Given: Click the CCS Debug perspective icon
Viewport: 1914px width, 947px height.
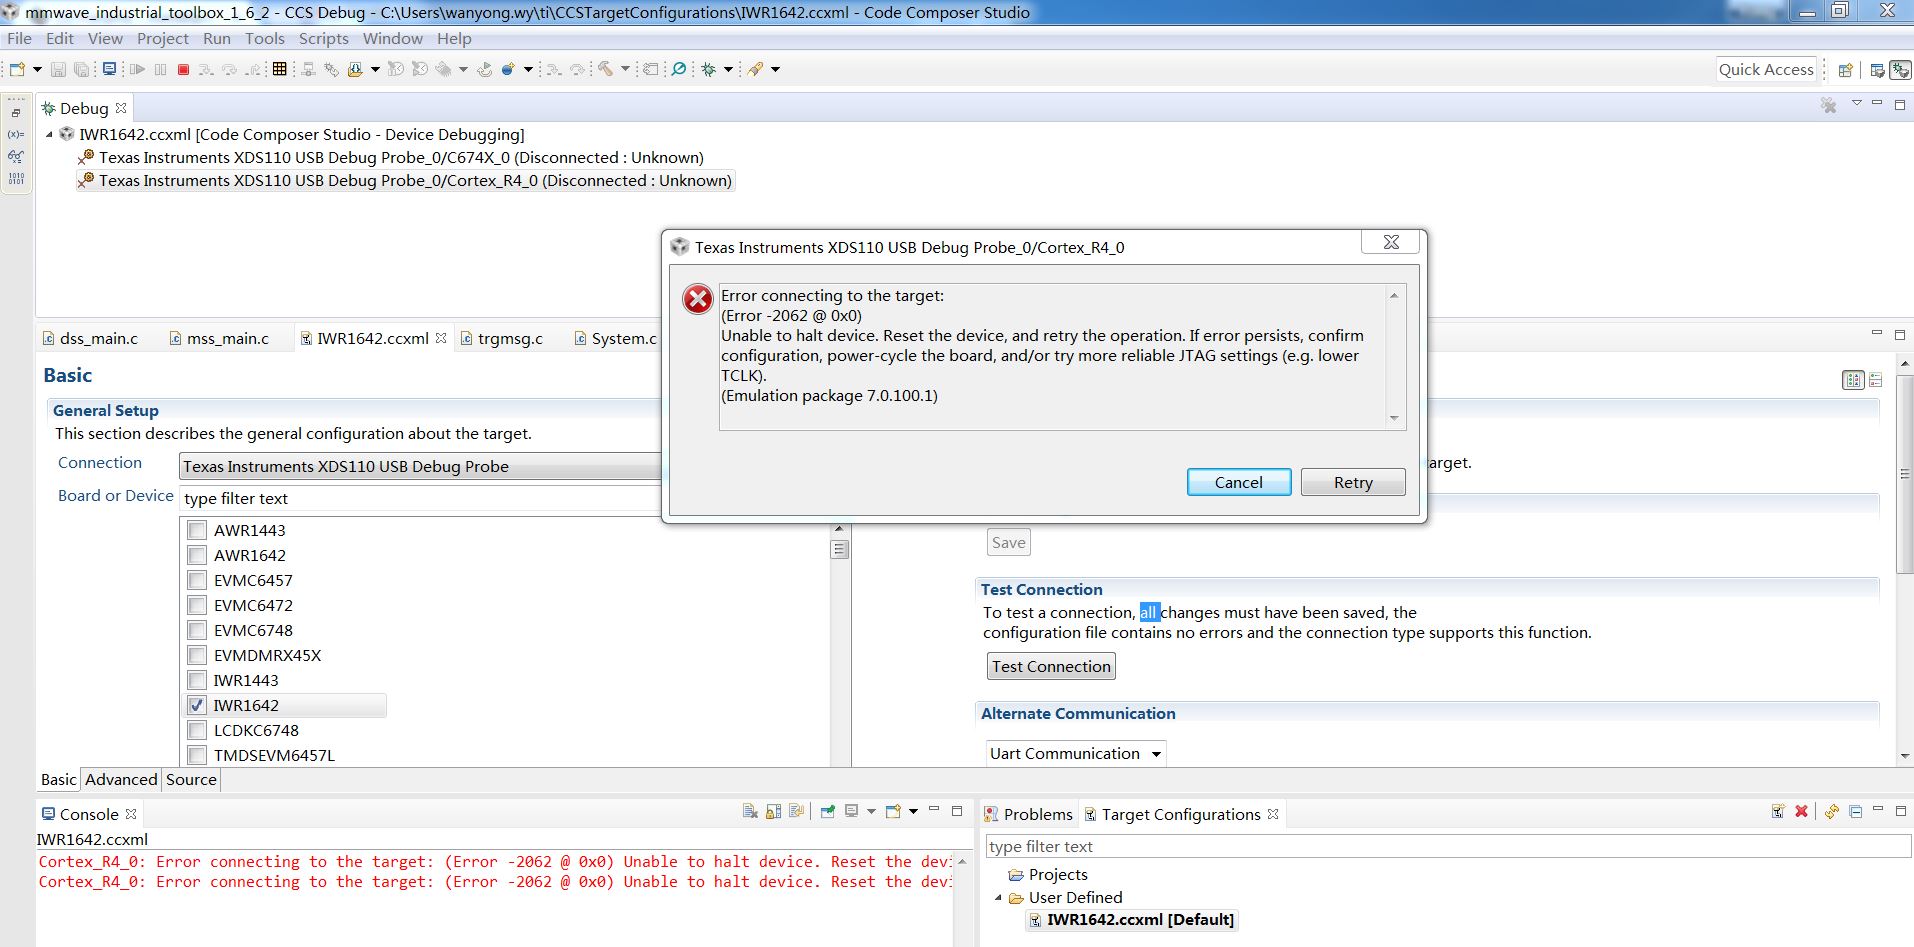Looking at the screenshot, I should point(1899,70).
